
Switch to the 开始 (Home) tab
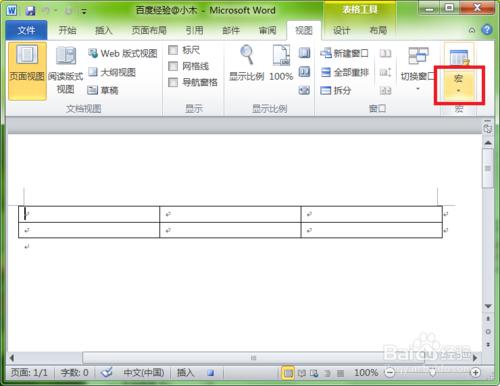tap(67, 30)
